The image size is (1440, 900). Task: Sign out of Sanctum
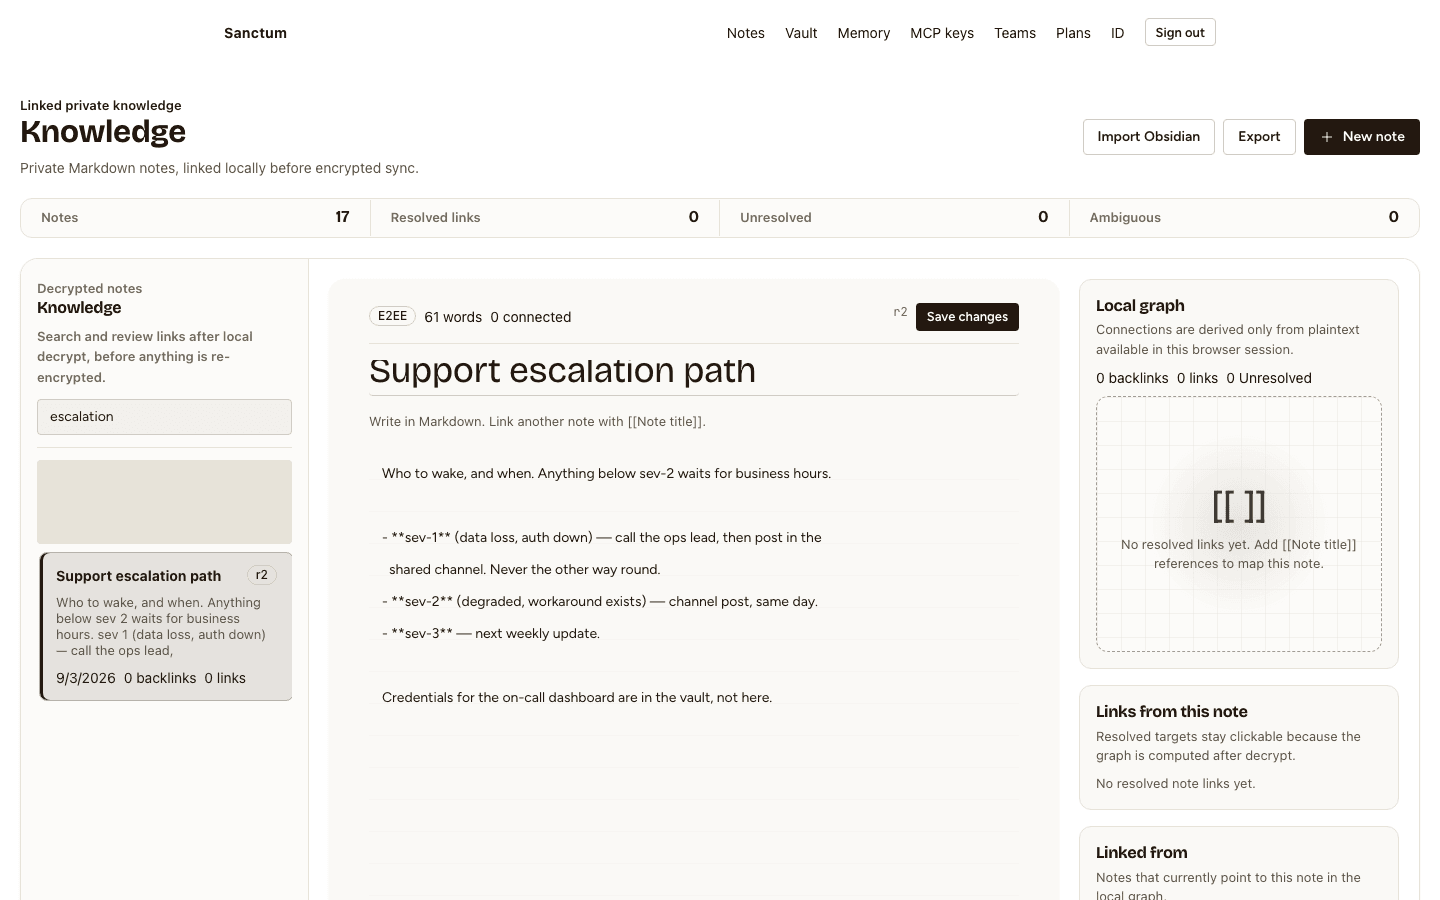1180,32
